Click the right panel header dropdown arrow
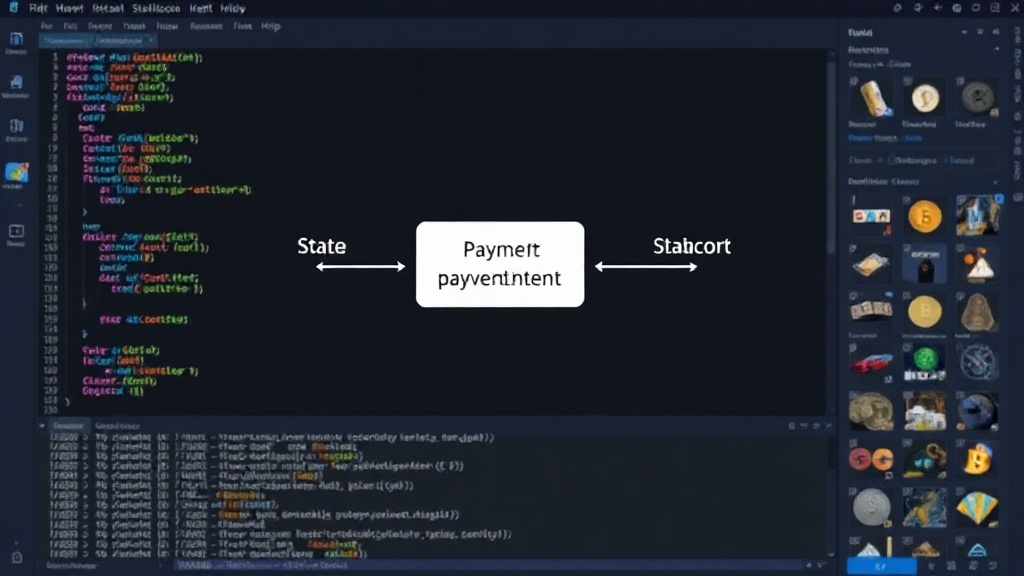The image size is (1024, 576). 964,32
